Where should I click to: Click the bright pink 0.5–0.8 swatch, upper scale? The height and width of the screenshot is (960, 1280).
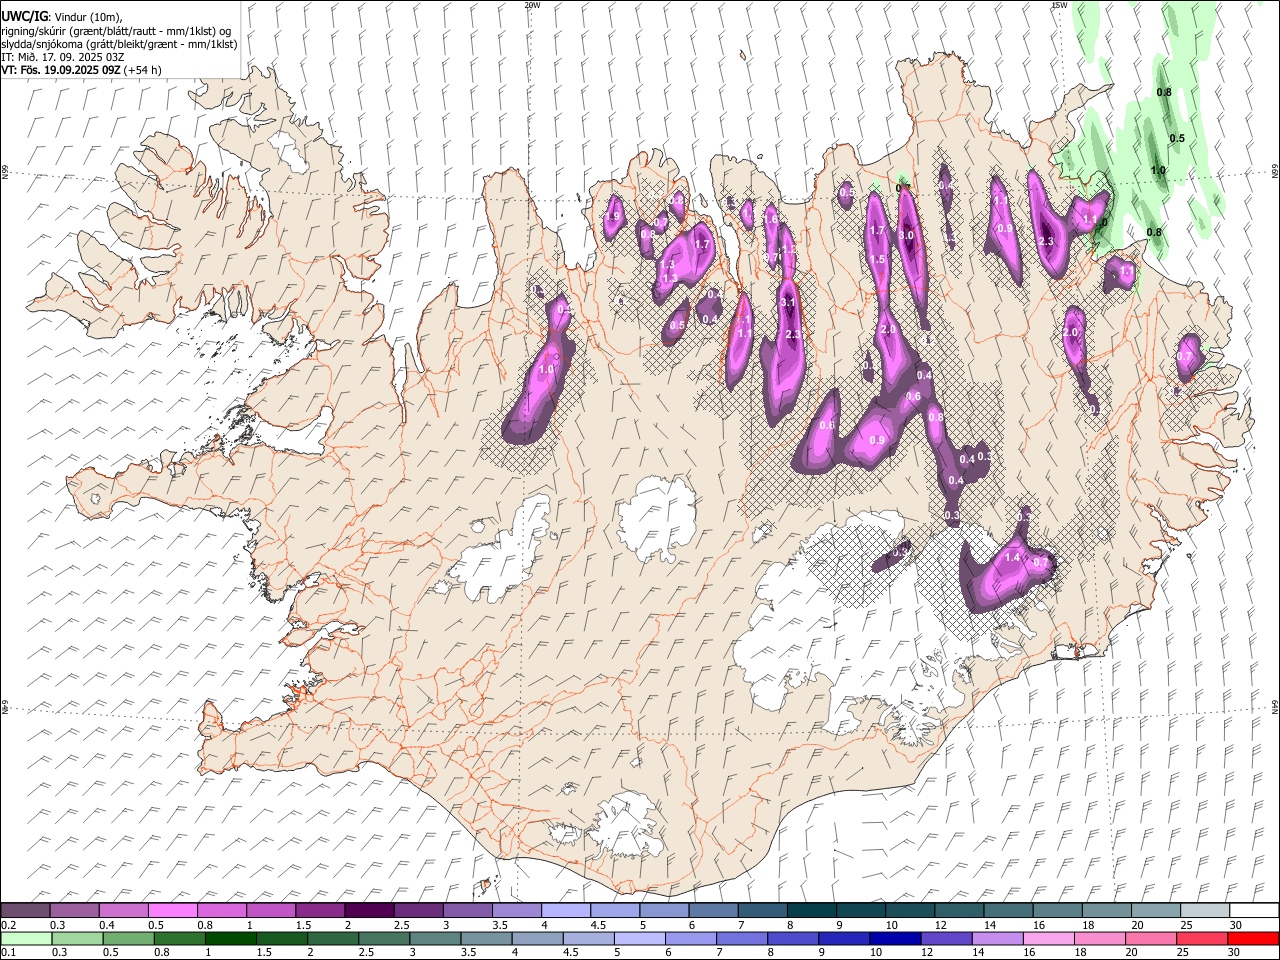point(173,911)
